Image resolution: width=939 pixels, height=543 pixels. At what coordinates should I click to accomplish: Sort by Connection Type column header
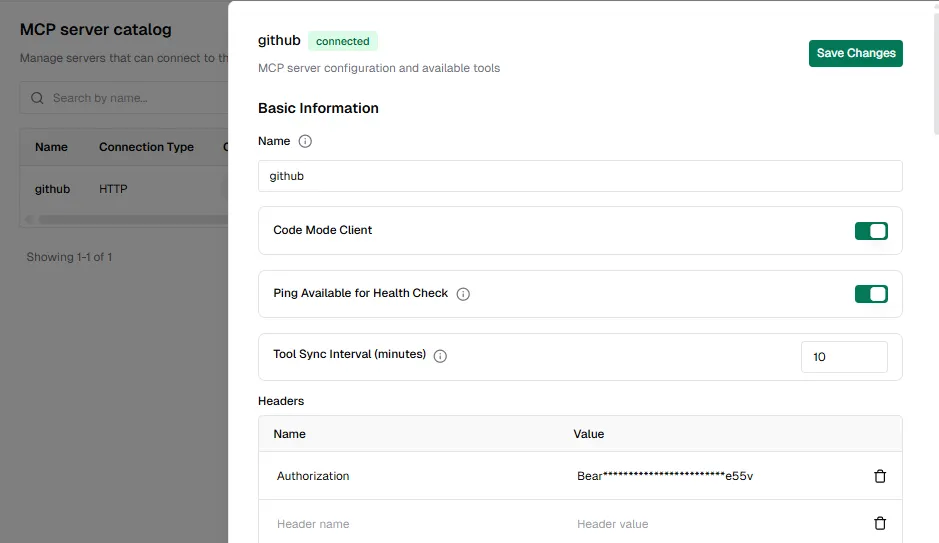146,147
